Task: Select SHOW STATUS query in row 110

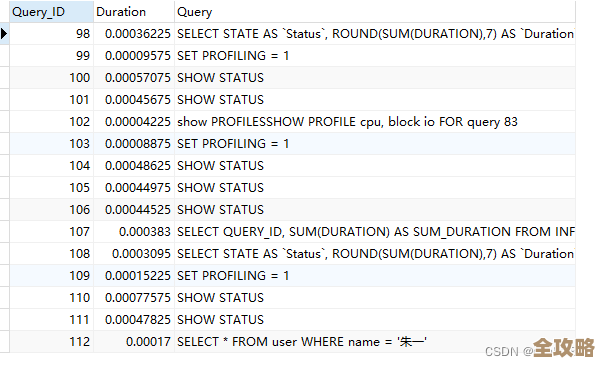Action: coord(220,298)
